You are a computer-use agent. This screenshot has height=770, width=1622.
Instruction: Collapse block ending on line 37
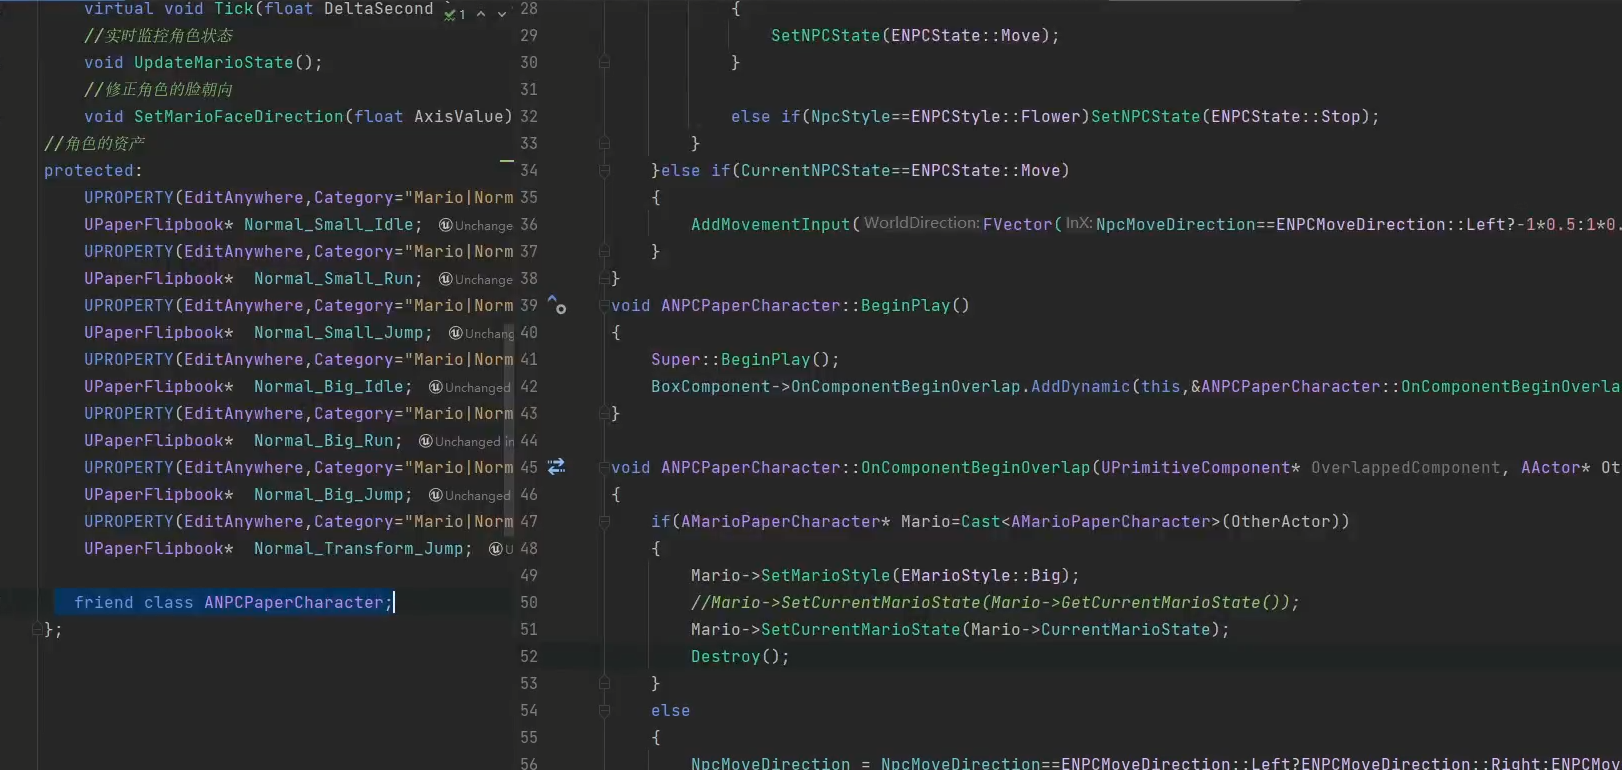point(604,251)
